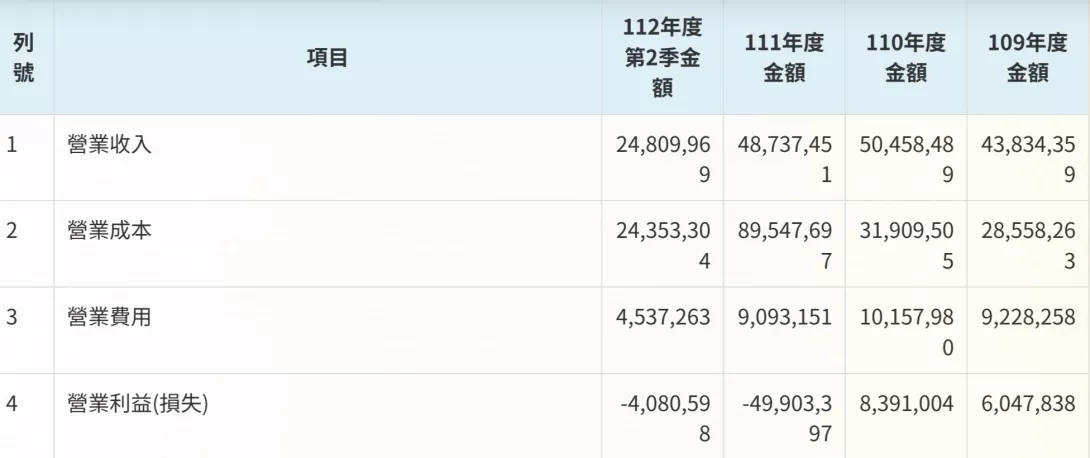1090x458 pixels.
Task: Select the -49,903,397 operating loss cell
Action: 784,416
